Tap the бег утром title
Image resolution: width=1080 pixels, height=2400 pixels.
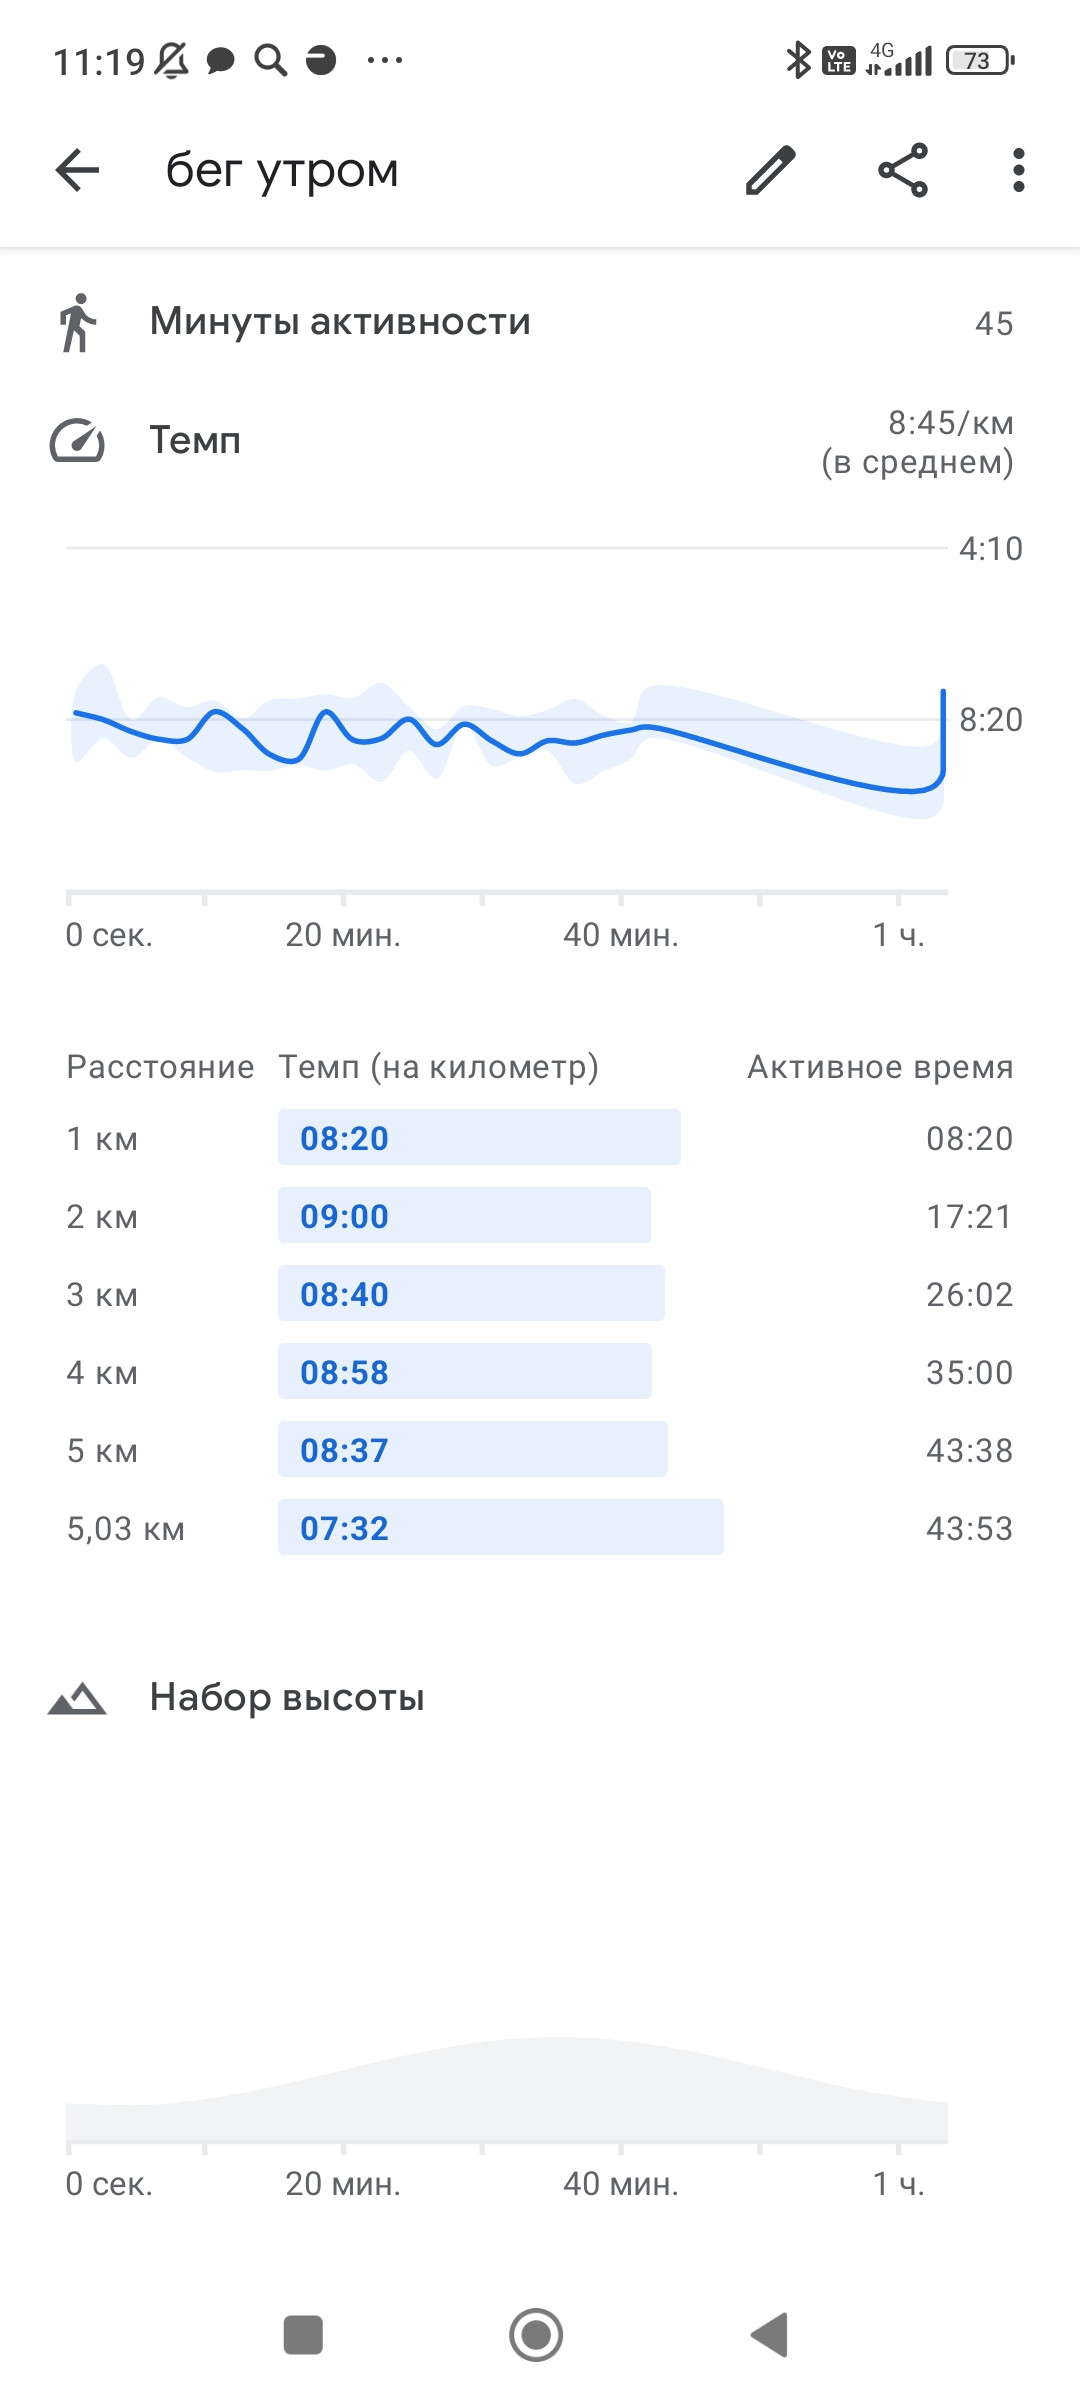coord(282,171)
